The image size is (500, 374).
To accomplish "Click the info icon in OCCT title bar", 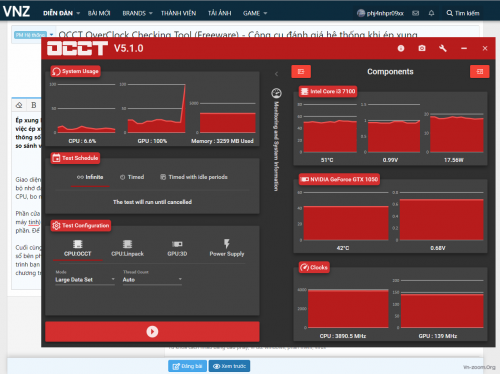I will pos(401,48).
